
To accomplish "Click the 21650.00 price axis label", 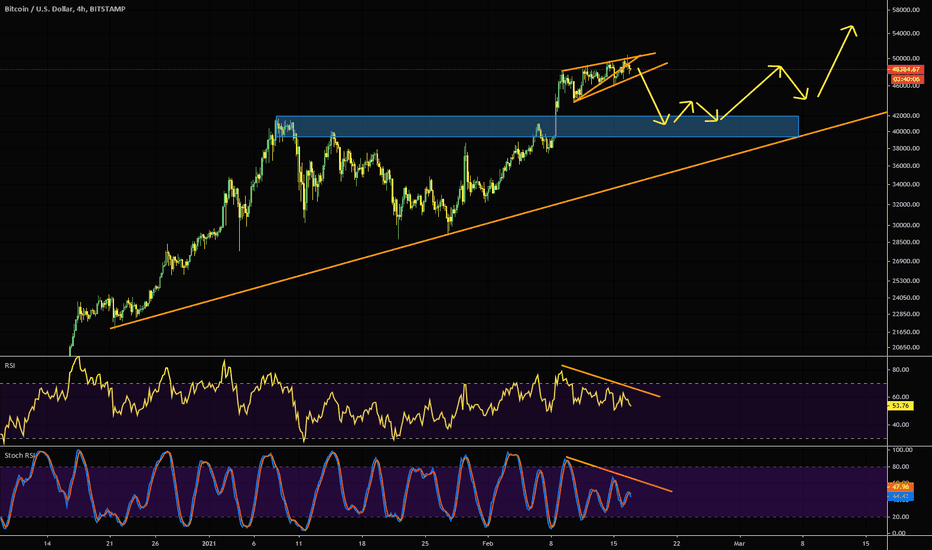I will [906, 331].
